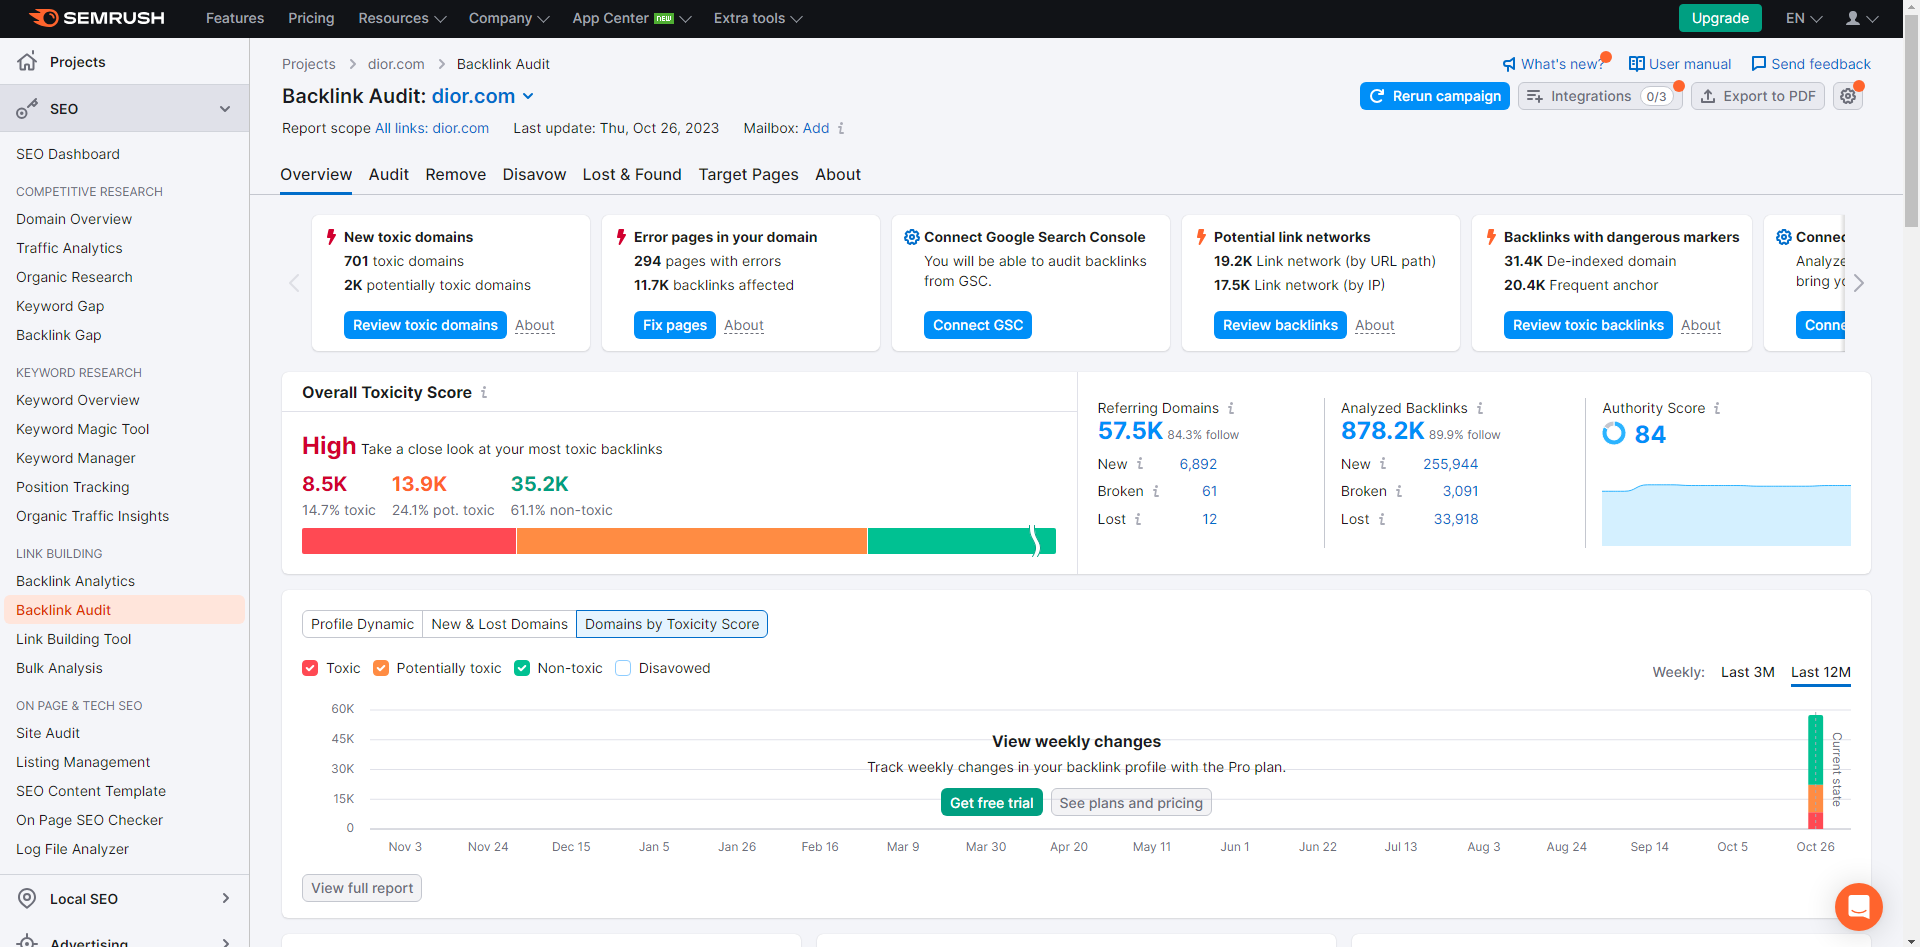This screenshot has height=947, width=1920.
Task: Click the Current state bar in chart
Action: click(x=1815, y=771)
